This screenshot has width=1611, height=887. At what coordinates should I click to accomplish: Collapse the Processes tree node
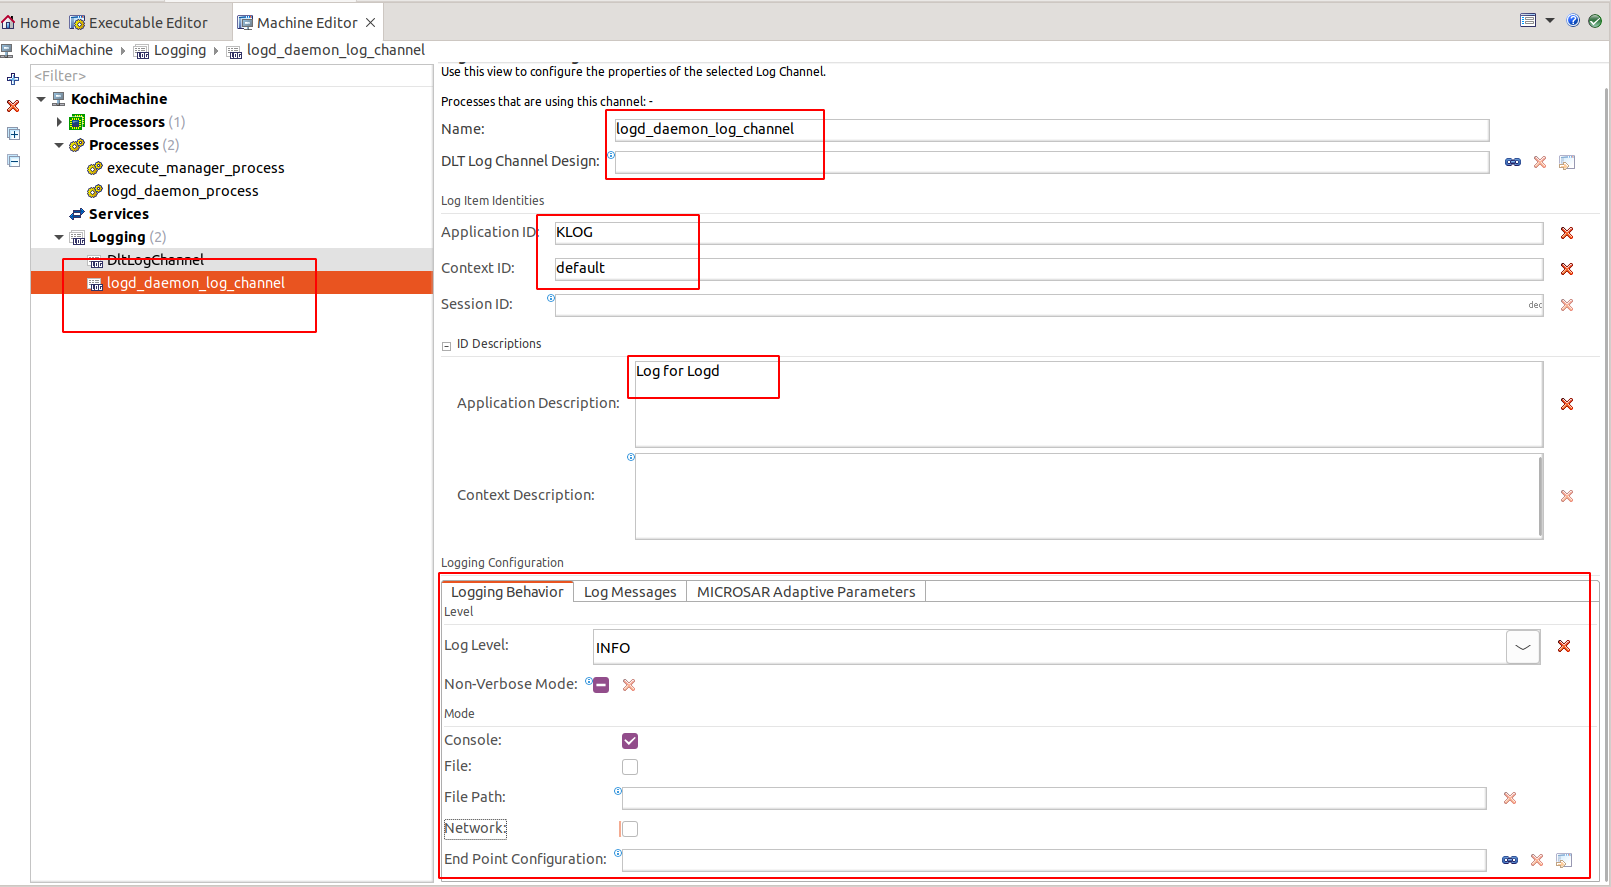[x=59, y=145]
